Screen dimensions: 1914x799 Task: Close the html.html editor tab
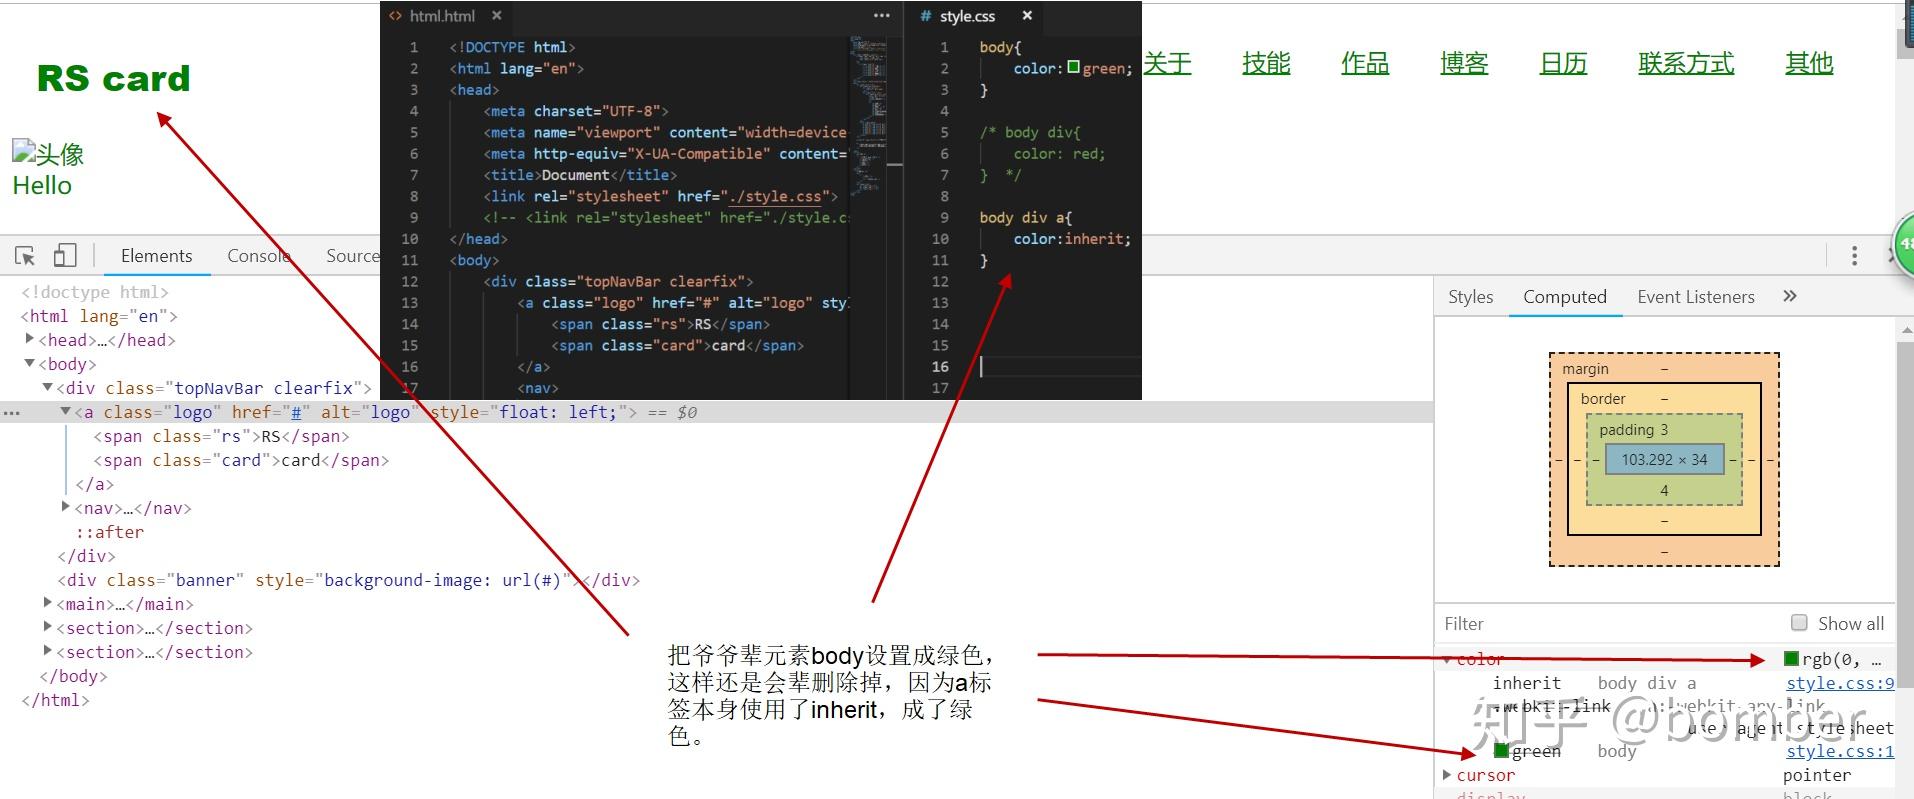[497, 16]
